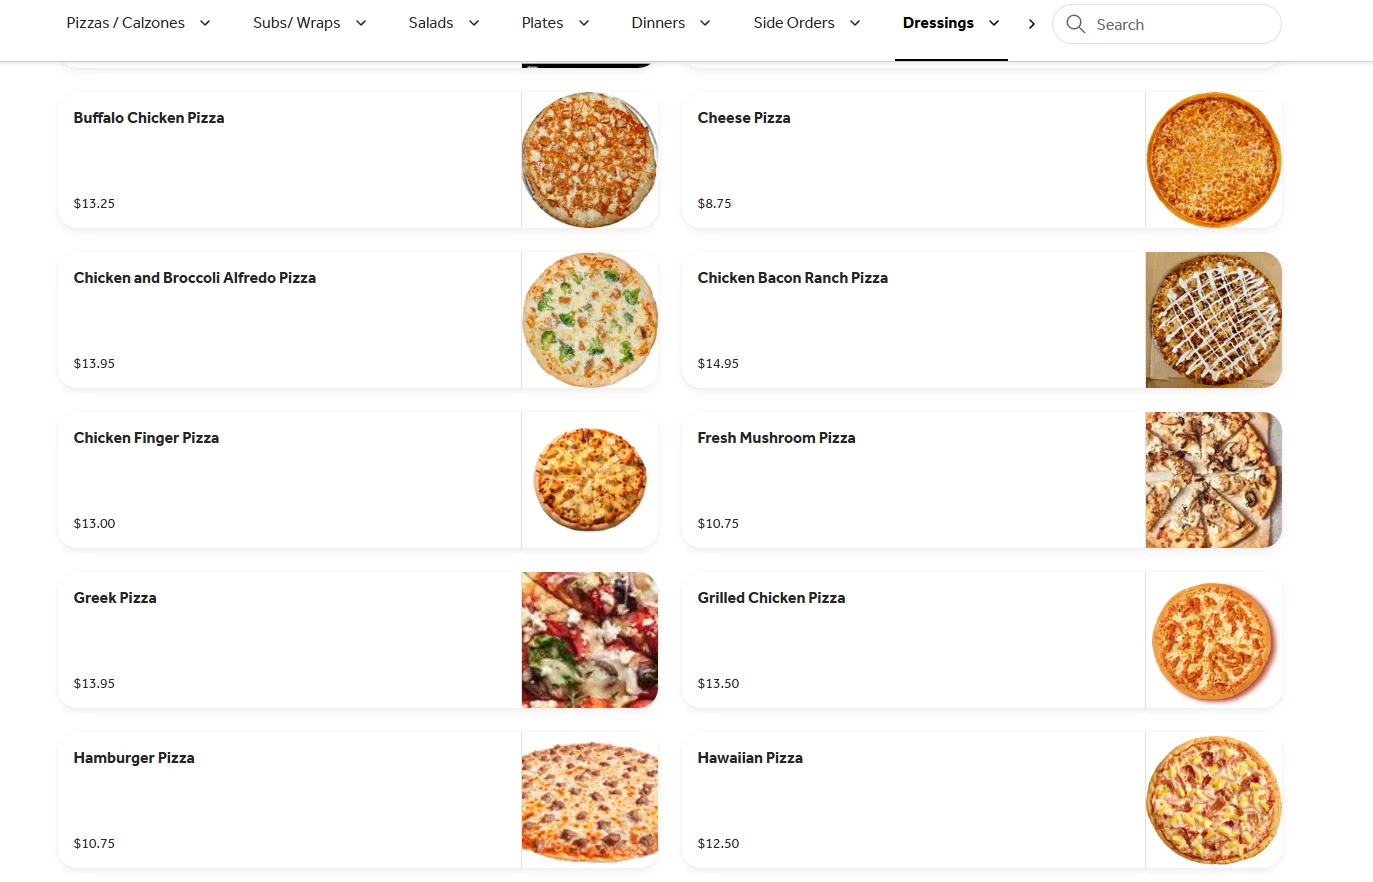Screen dimensions: 1373x882
Task: Open the Chicken Finger Pizza item title
Action: (x=146, y=438)
